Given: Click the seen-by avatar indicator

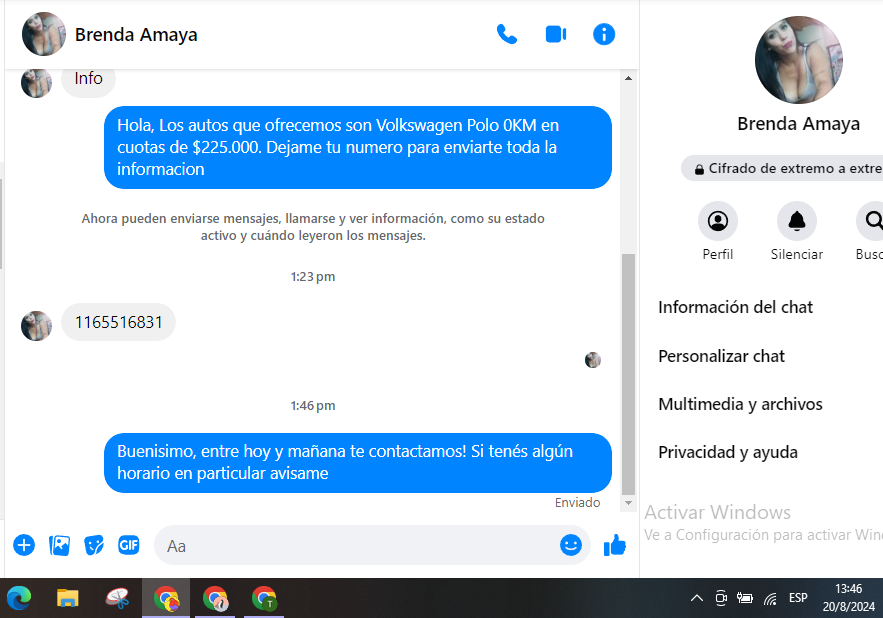Looking at the screenshot, I should pos(592,359).
